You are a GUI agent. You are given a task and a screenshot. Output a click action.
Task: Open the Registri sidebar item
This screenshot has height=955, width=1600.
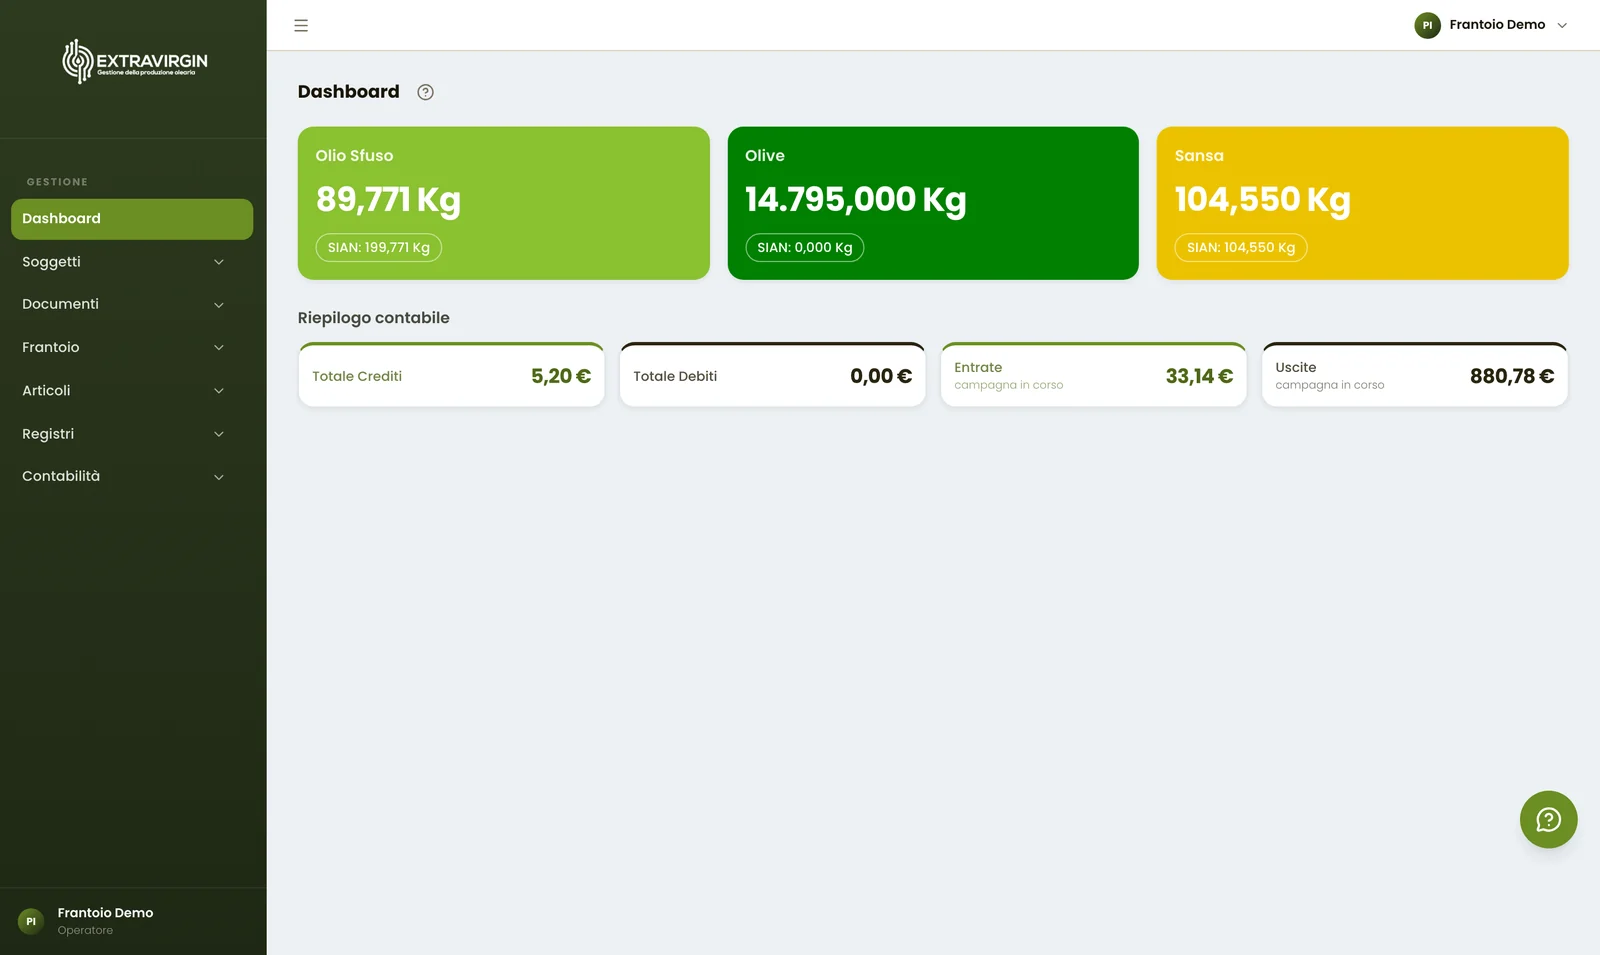coord(132,434)
